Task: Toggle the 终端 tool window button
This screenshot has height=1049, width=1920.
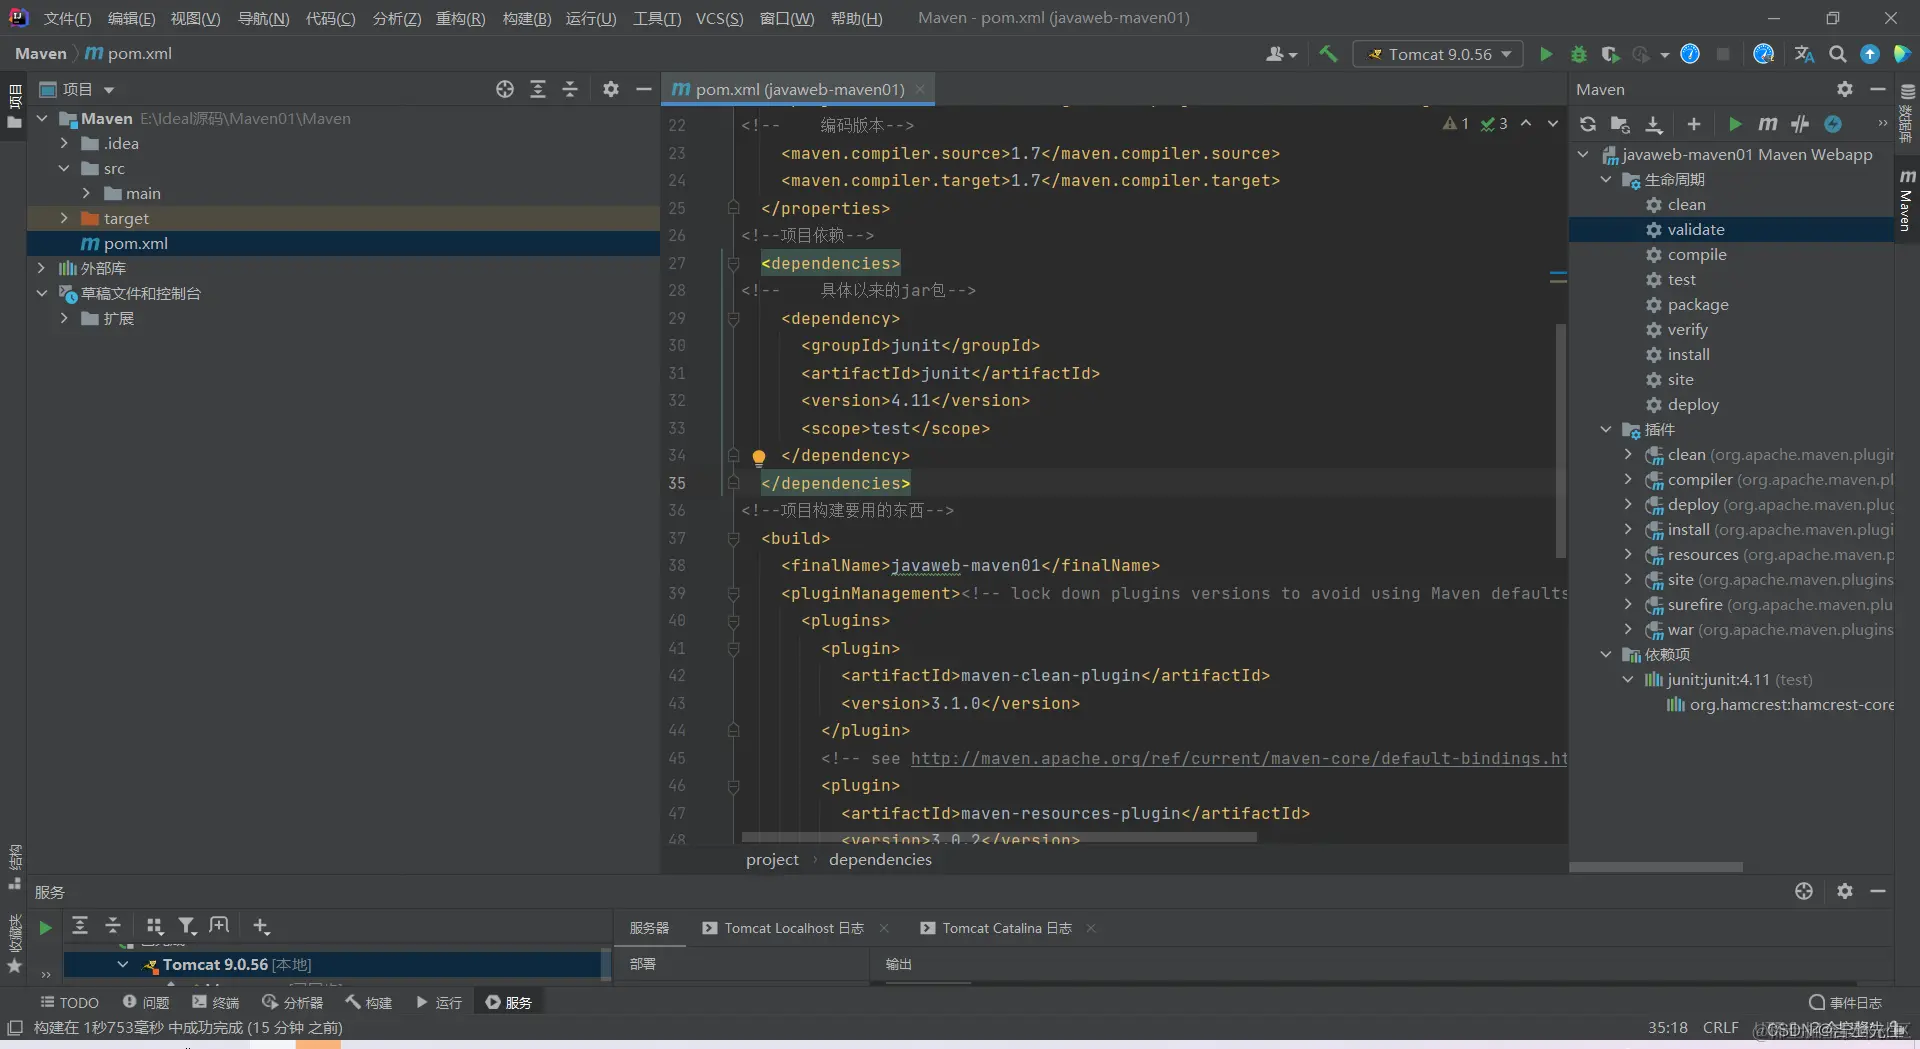Action: [x=215, y=1002]
